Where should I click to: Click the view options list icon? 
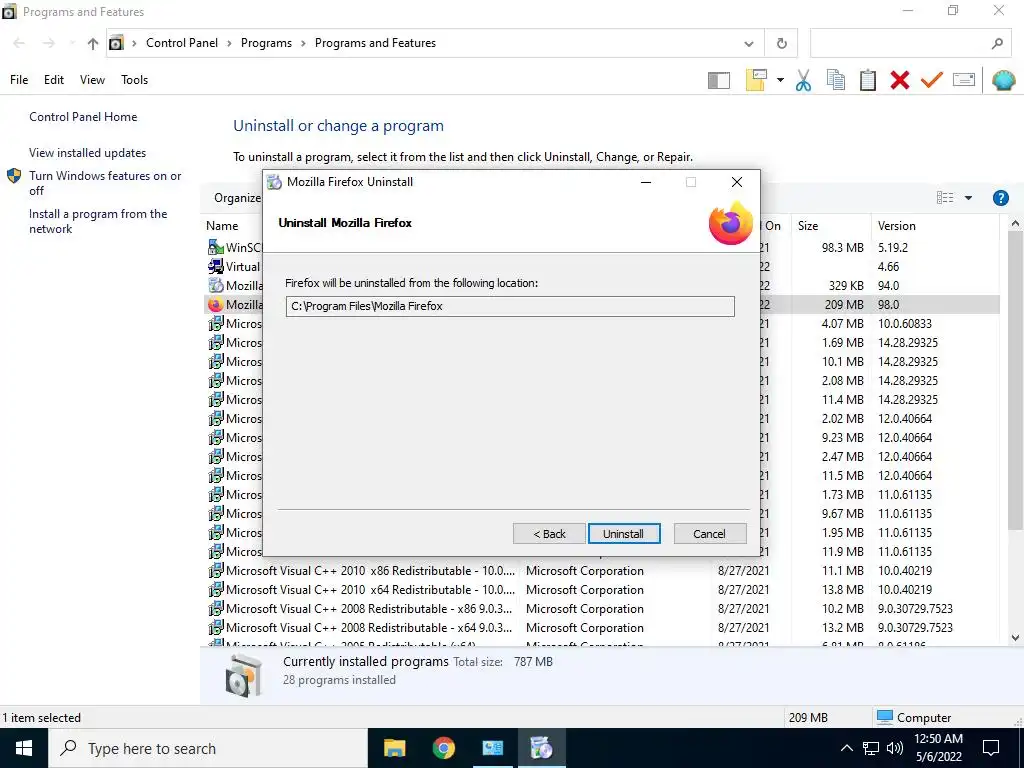(945, 198)
